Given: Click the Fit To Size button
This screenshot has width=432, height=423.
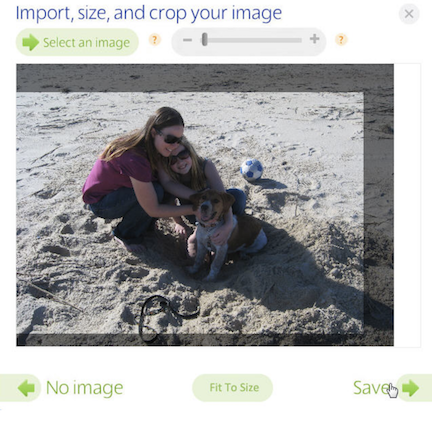Looking at the screenshot, I should pos(233,388).
